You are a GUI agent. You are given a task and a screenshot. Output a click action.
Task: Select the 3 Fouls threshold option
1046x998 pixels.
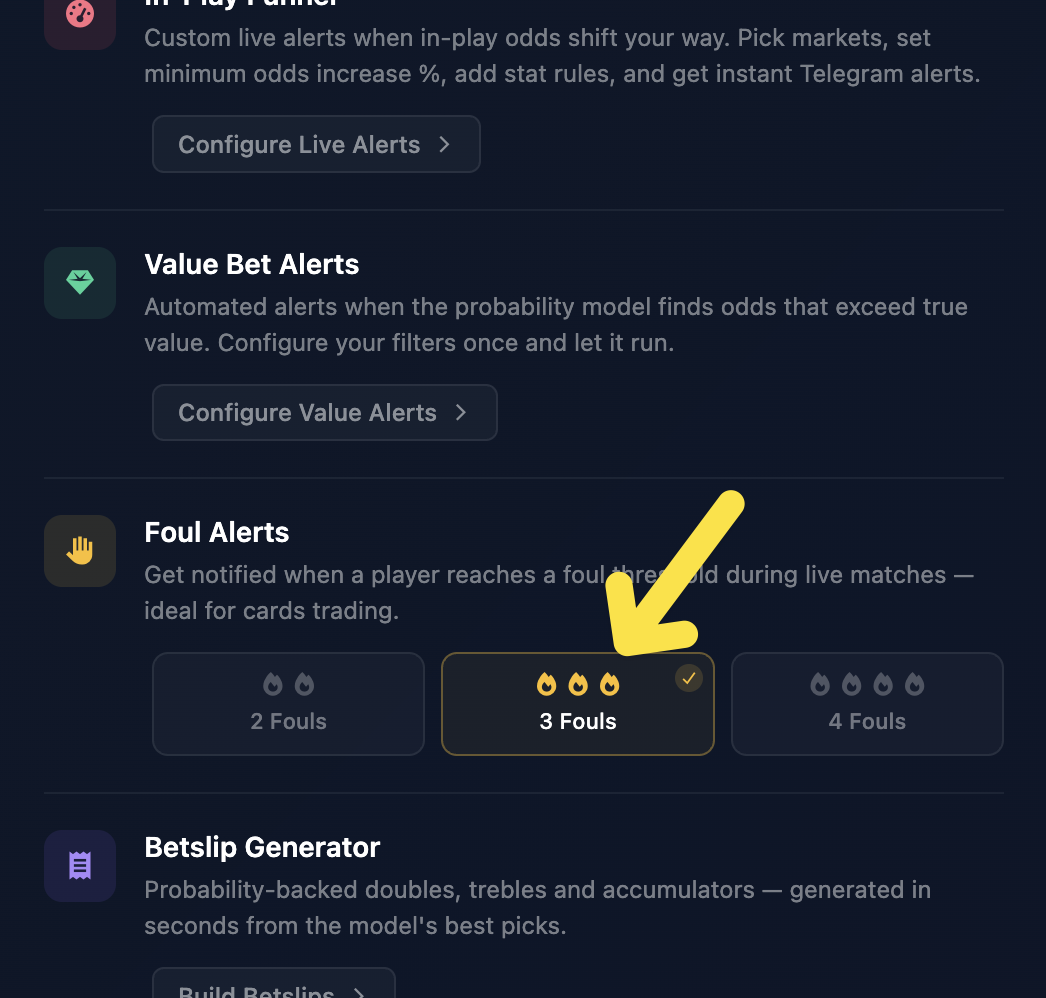(x=578, y=704)
